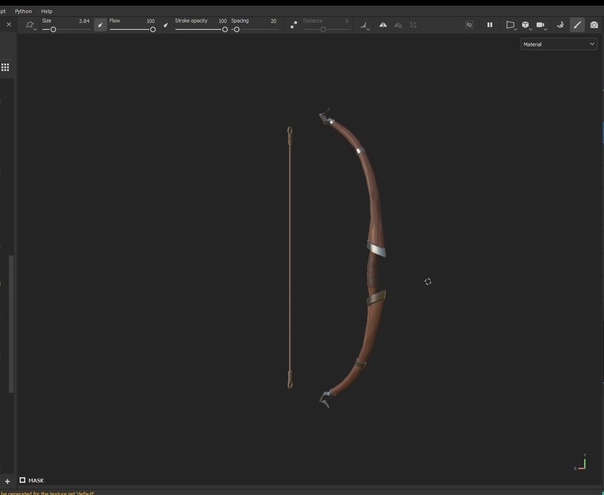Click the grid dots icon on left sidebar
The height and width of the screenshot is (495, 604).
(x=5, y=67)
